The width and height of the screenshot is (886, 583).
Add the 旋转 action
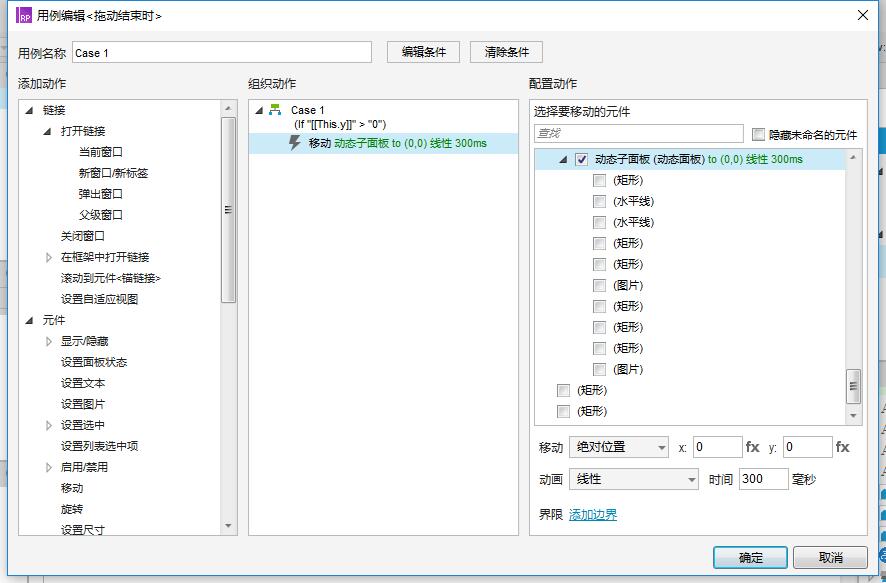72,509
